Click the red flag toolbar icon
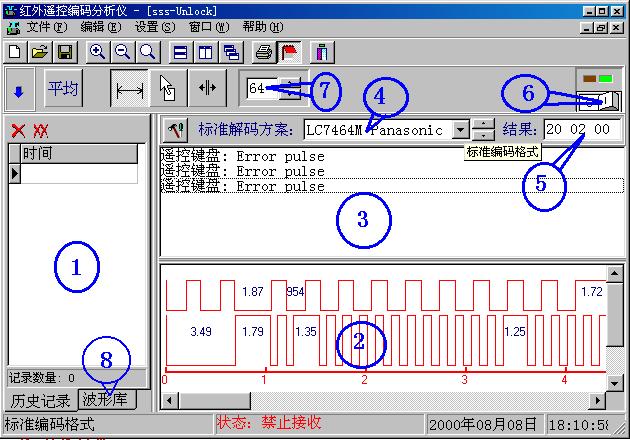Image resolution: width=630 pixels, height=440 pixels. tap(287, 52)
